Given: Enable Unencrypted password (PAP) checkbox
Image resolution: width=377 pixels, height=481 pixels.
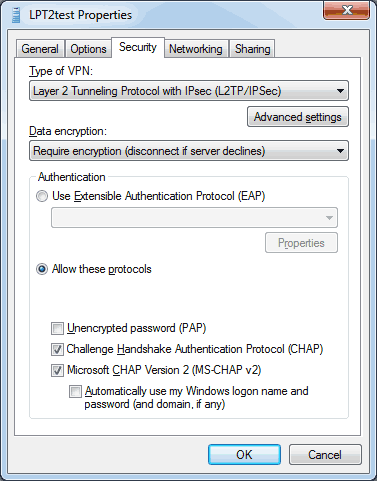Looking at the screenshot, I should [x=57, y=328].
